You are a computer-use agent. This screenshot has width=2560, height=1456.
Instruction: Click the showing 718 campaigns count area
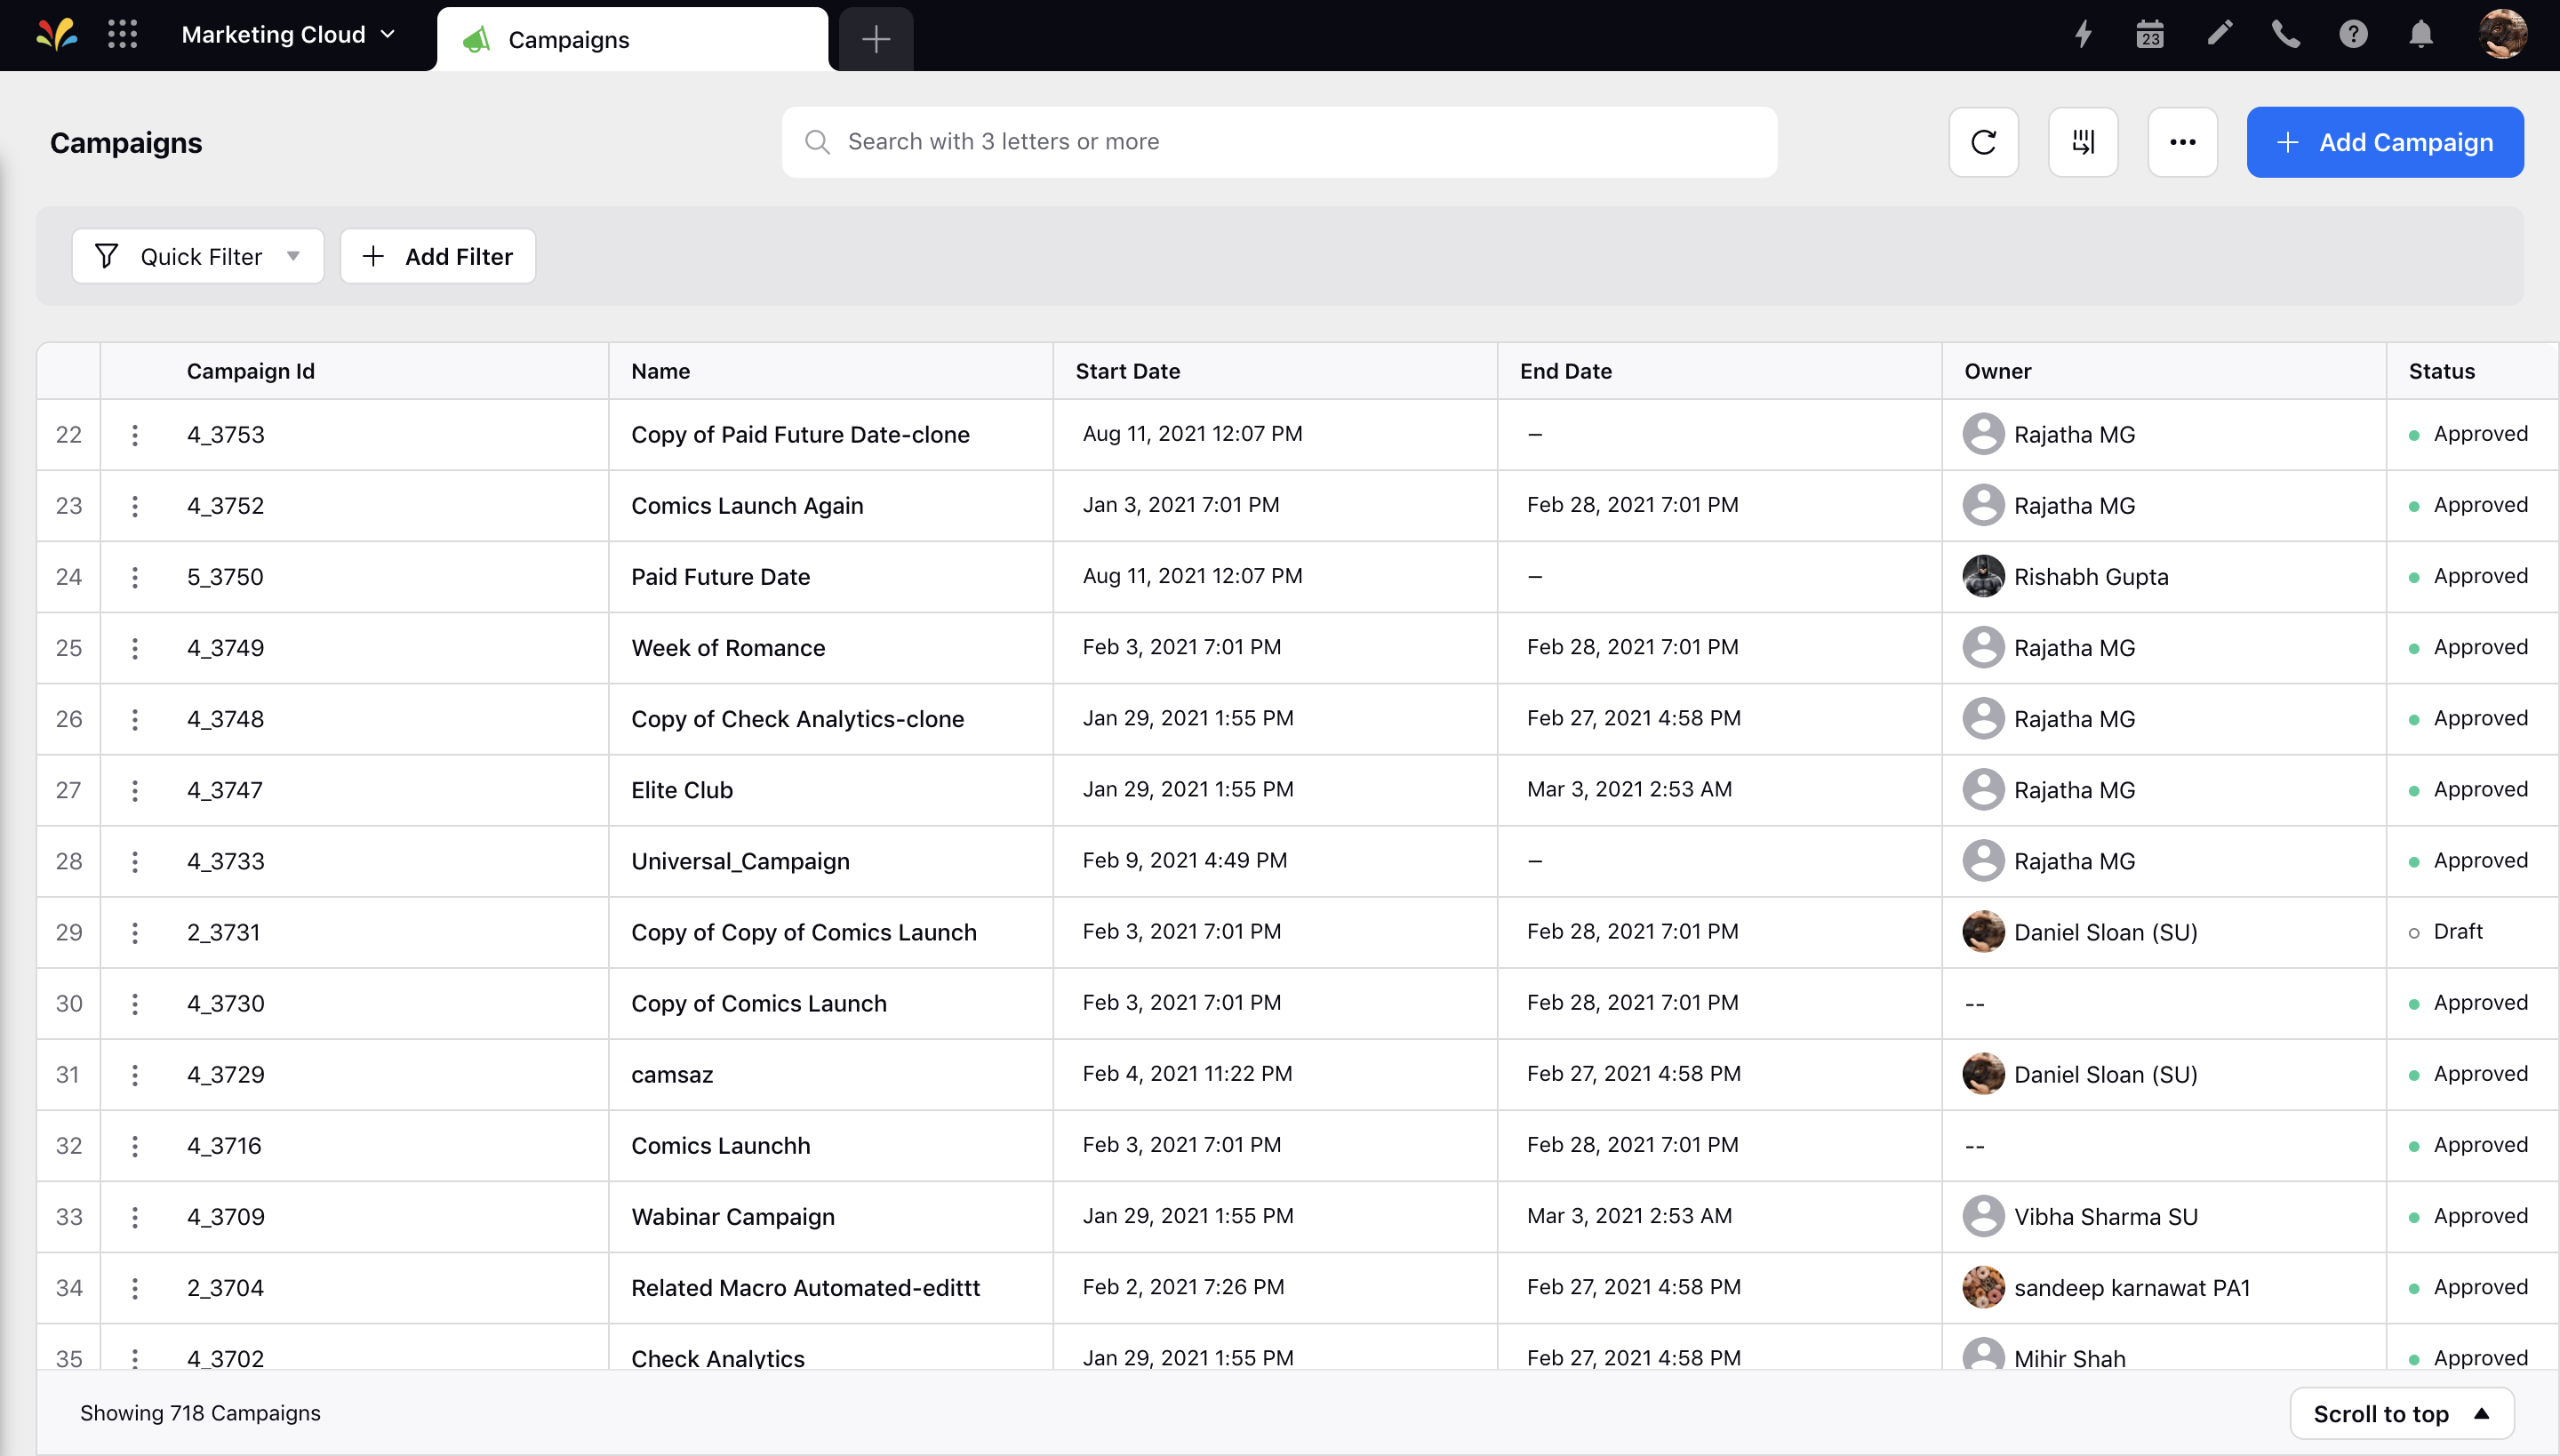[x=199, y=1412]
